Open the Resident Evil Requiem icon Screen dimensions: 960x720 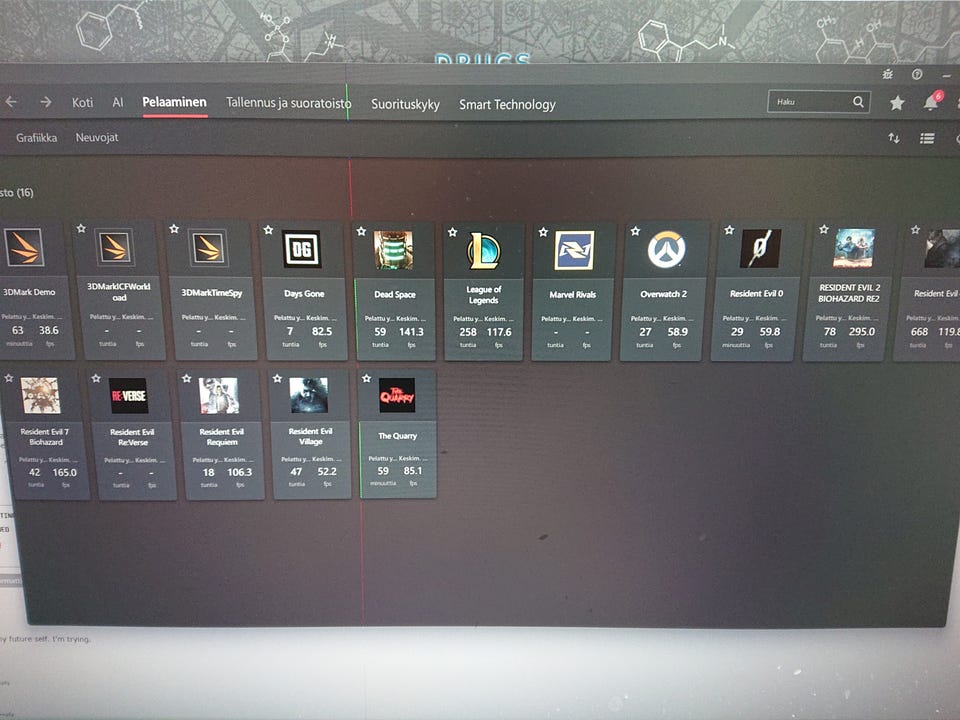click(219, 396)
